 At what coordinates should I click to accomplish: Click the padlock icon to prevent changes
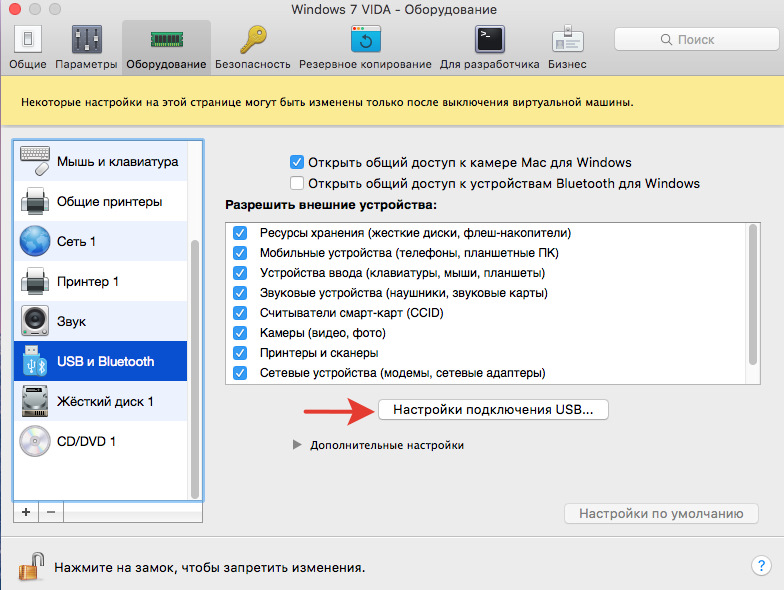tap(31, 567)
